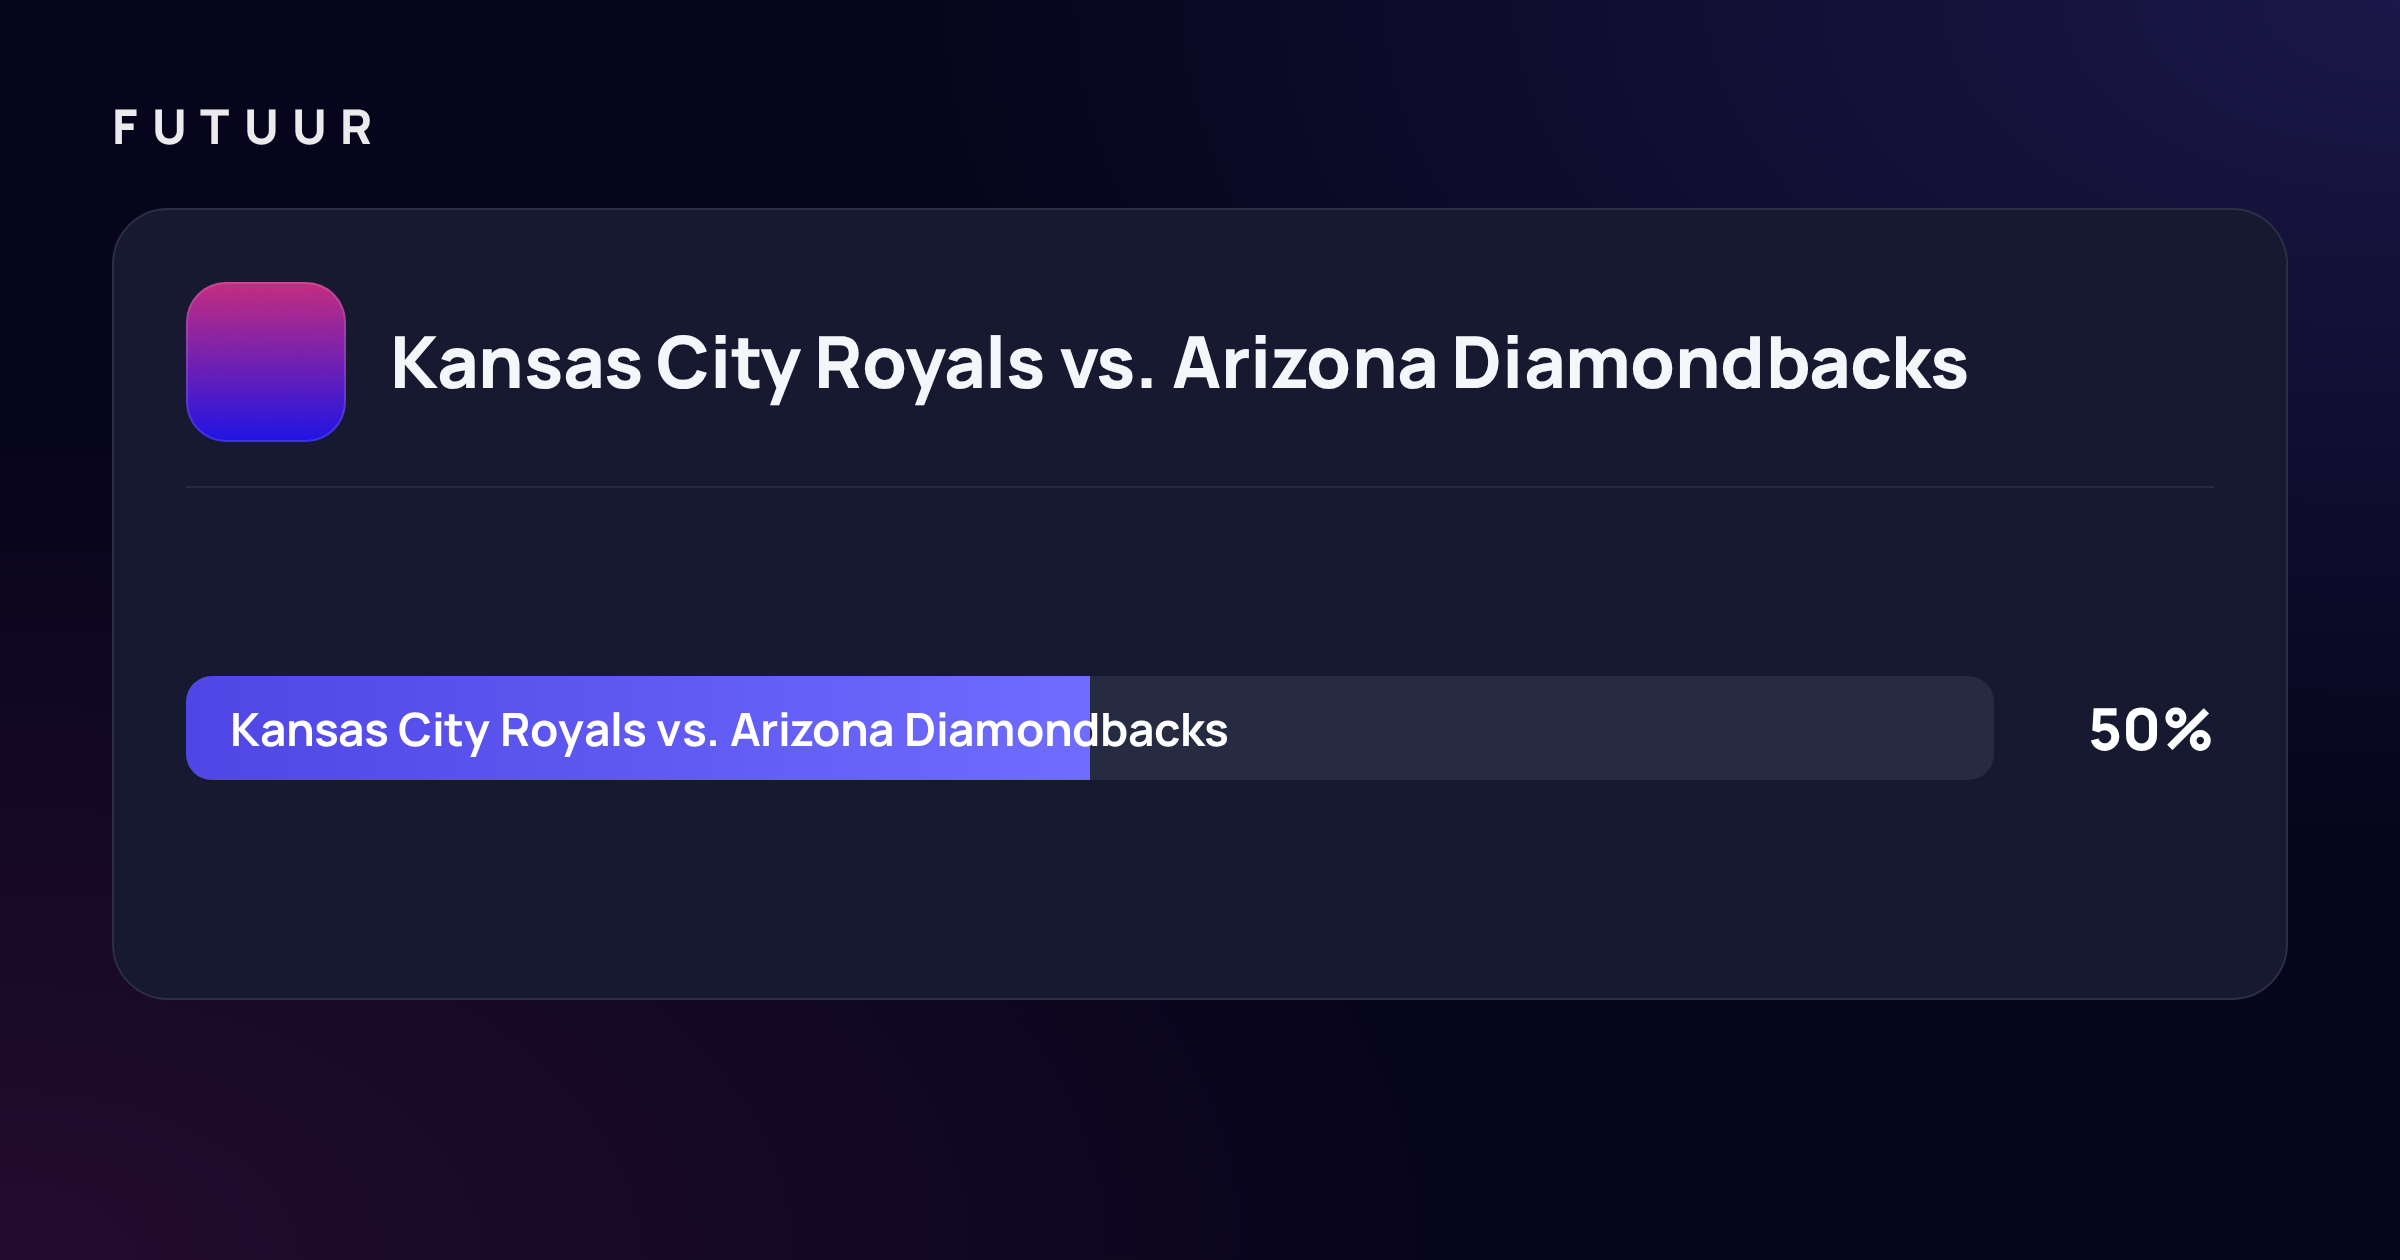Select the percent sign next to 50
2400x1260 pixels.
(x=2188, y=729)
